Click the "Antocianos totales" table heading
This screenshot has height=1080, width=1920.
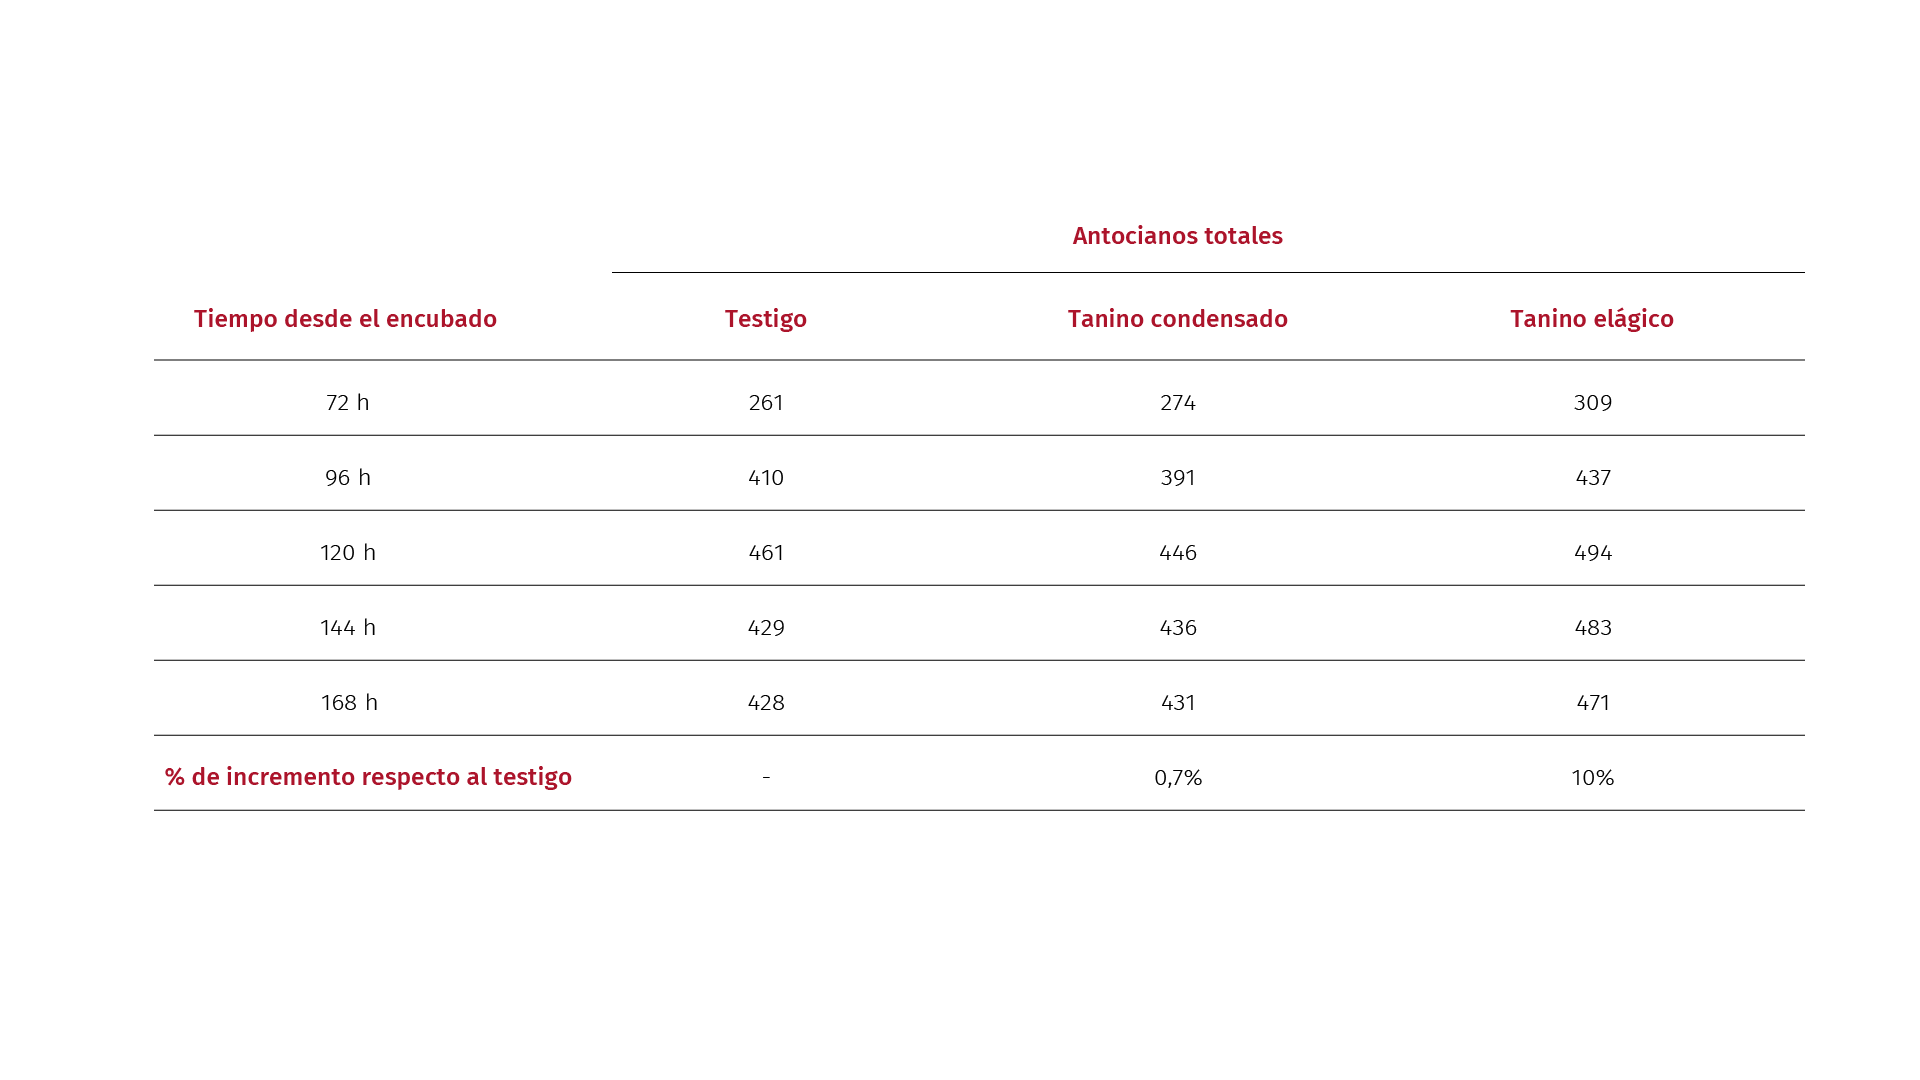(x=1177, y=236)
